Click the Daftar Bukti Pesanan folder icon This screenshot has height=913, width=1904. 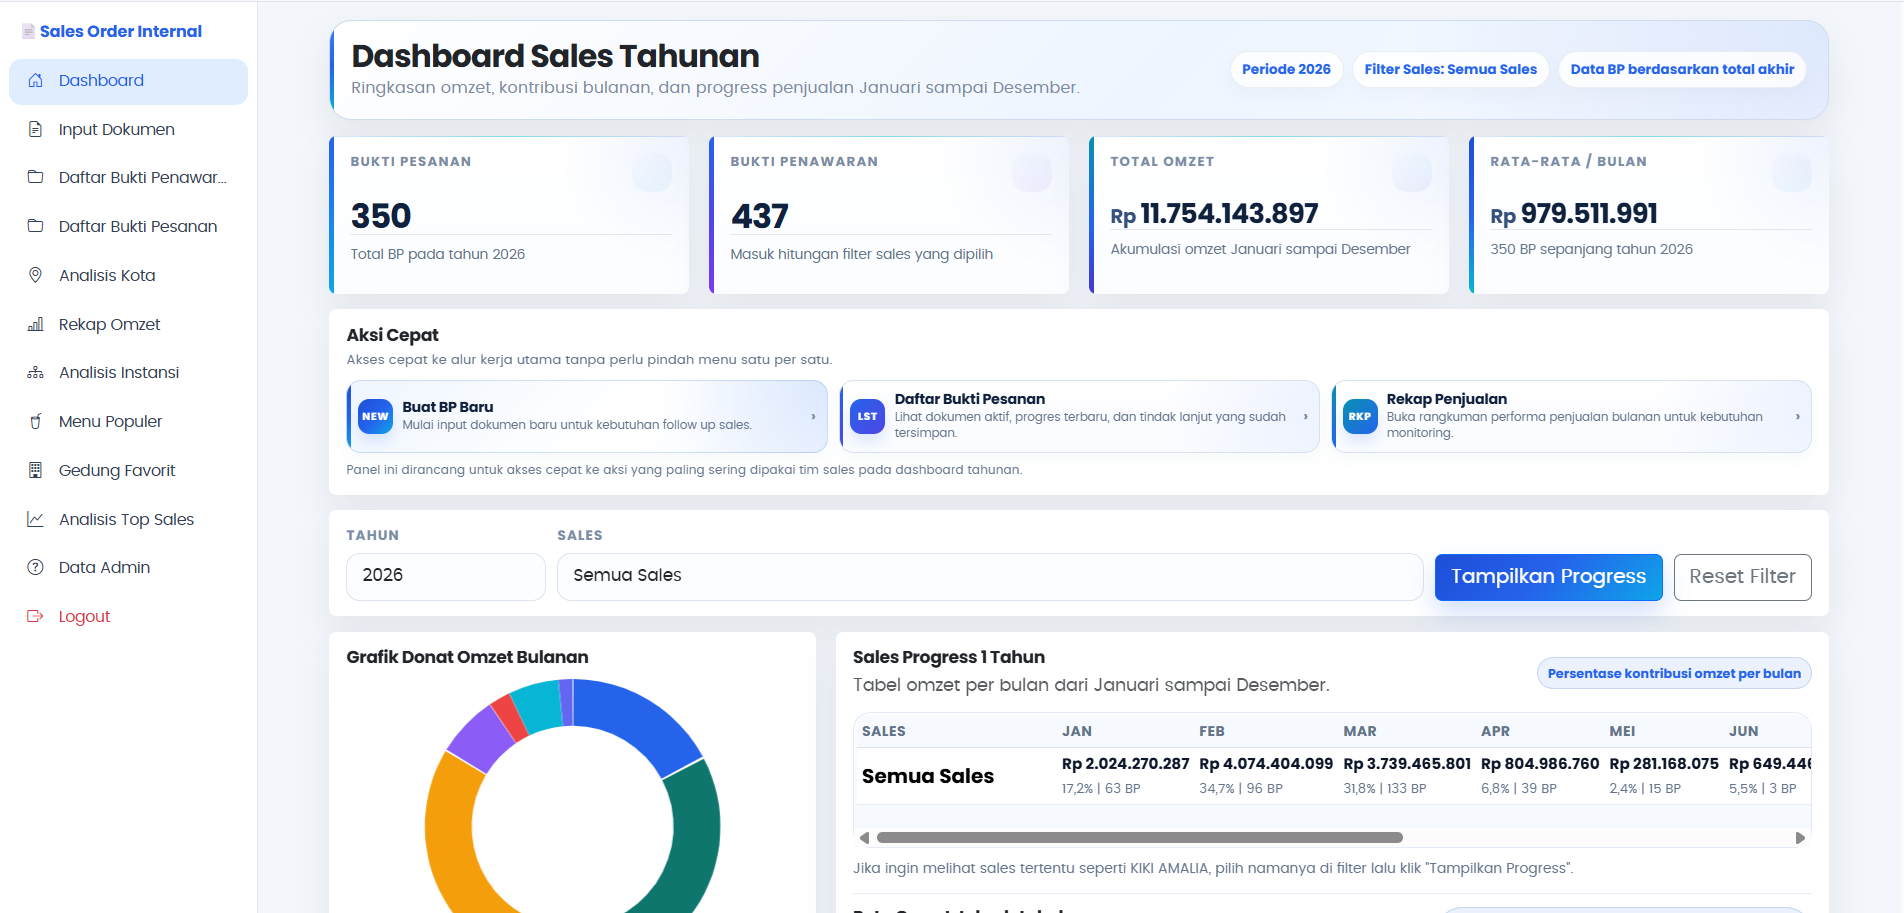(x=36, y=226)
